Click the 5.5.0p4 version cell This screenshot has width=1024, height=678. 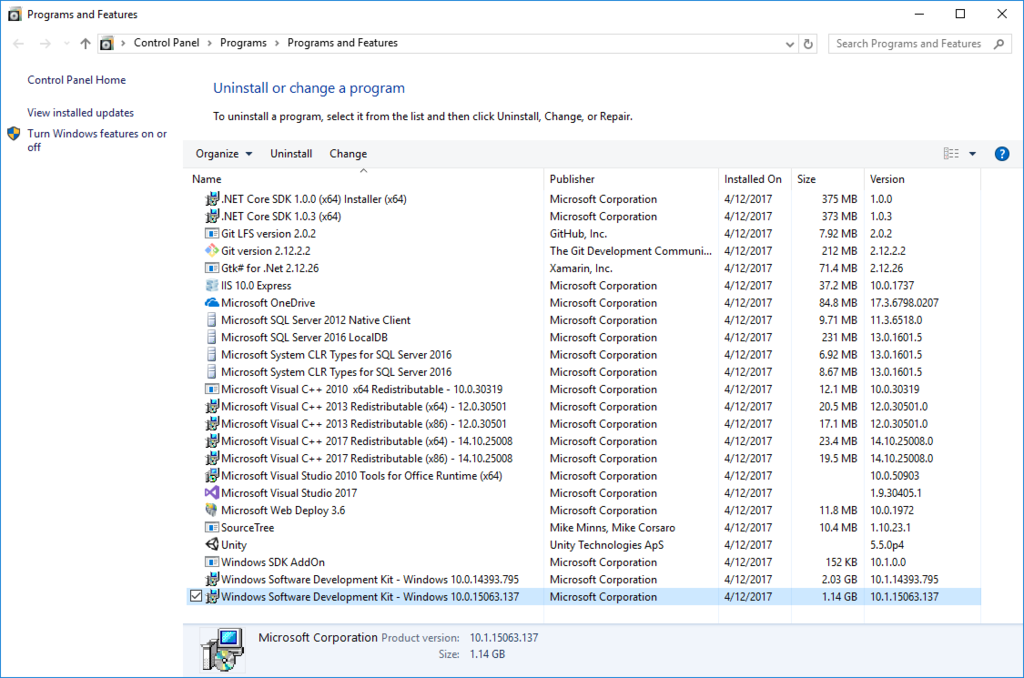click(x=887, y=545)
